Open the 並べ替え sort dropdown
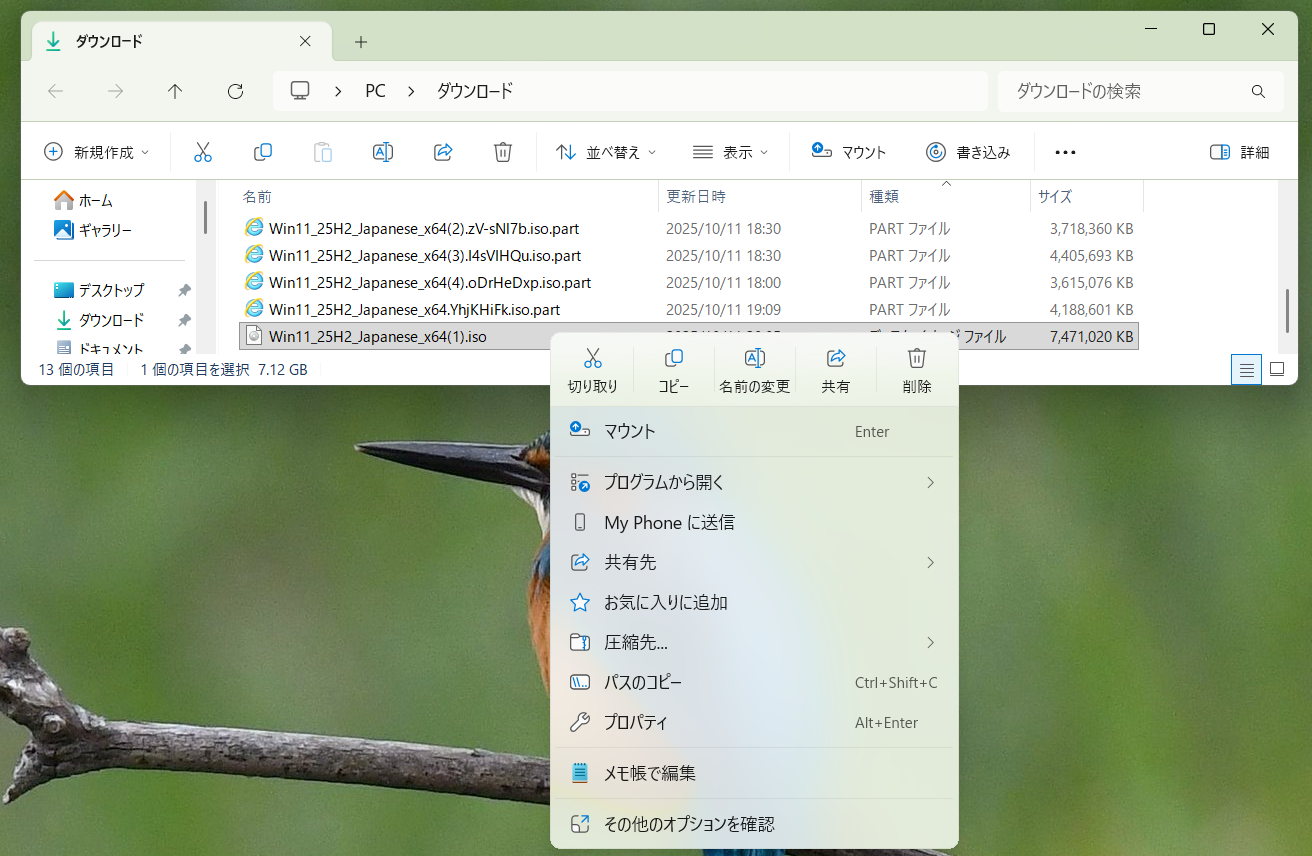 pos(605,151)
